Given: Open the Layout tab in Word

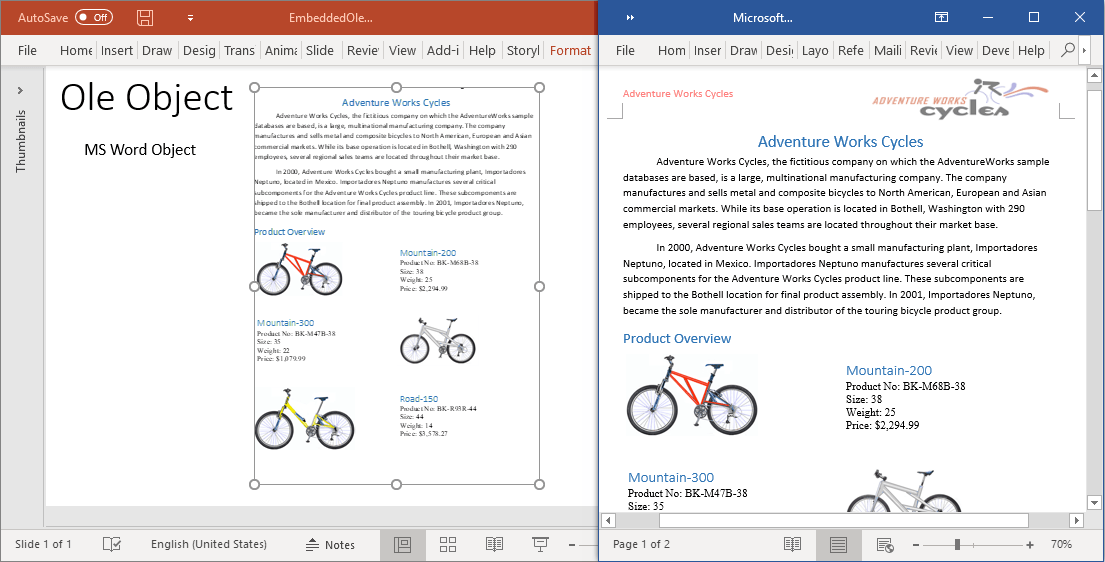Looking at the screenshot, I should pyautogui.click(x=815, y=50).
